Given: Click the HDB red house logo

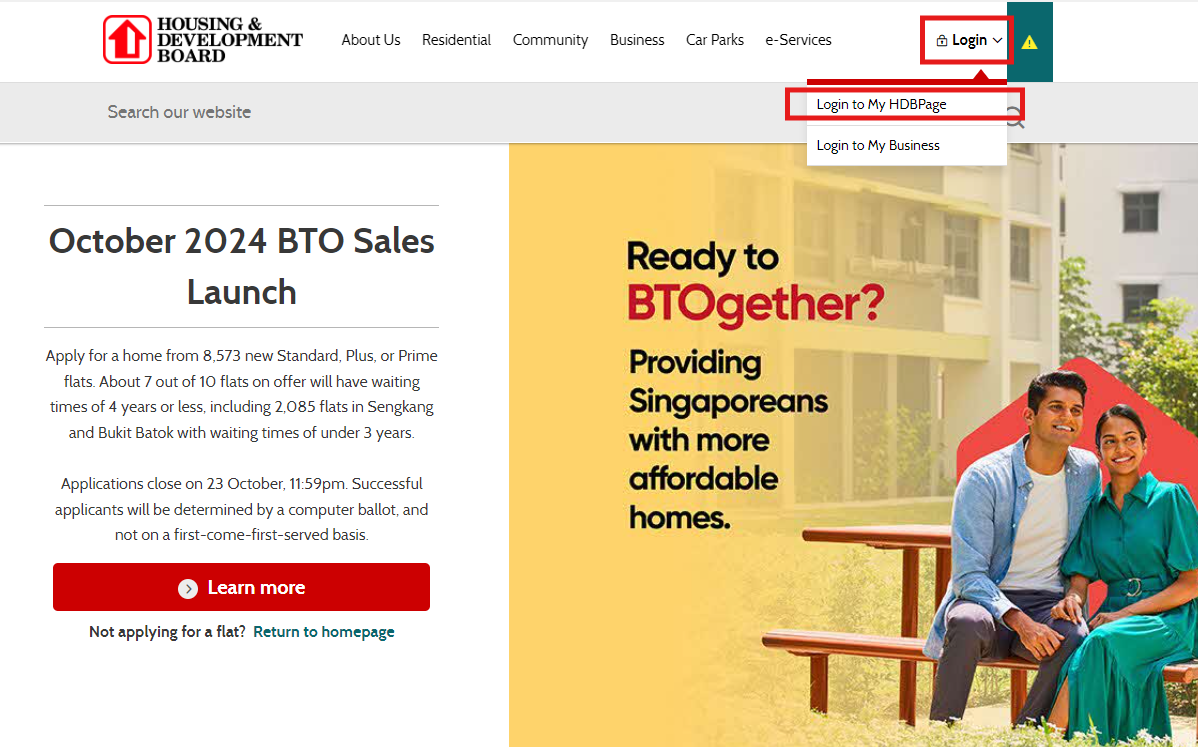Looking at the screenshot, I should [x=128, y=40].
